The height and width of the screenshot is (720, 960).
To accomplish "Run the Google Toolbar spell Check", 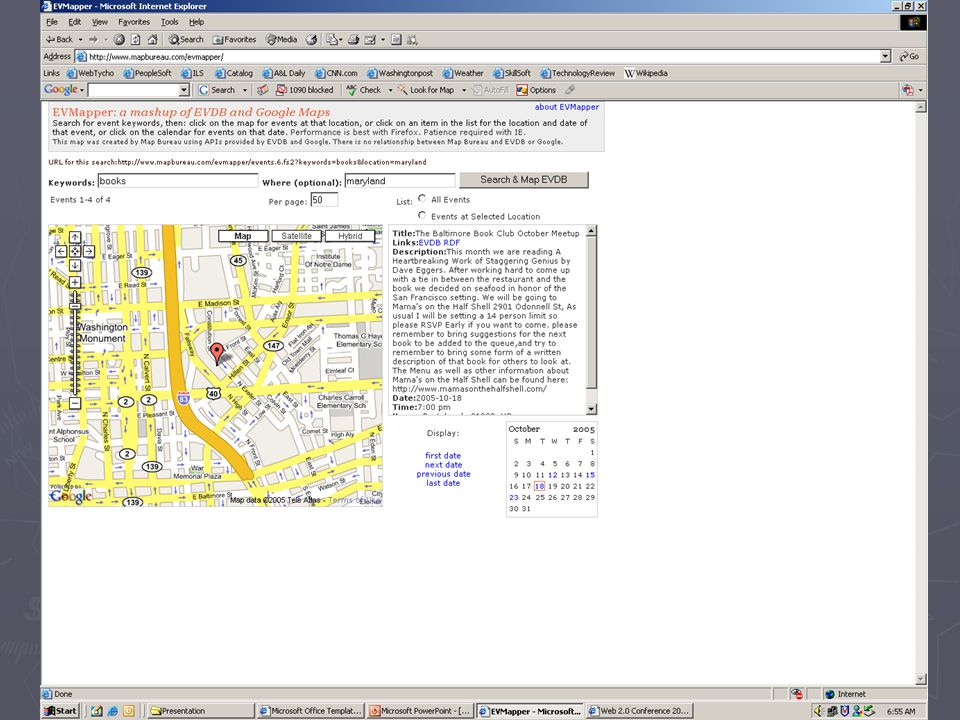I will point(364,90).
